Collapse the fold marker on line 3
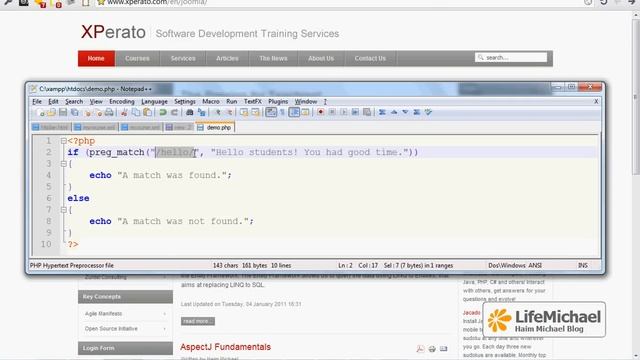Viewport: 640px width, 360px height. (x=63, y=164)
